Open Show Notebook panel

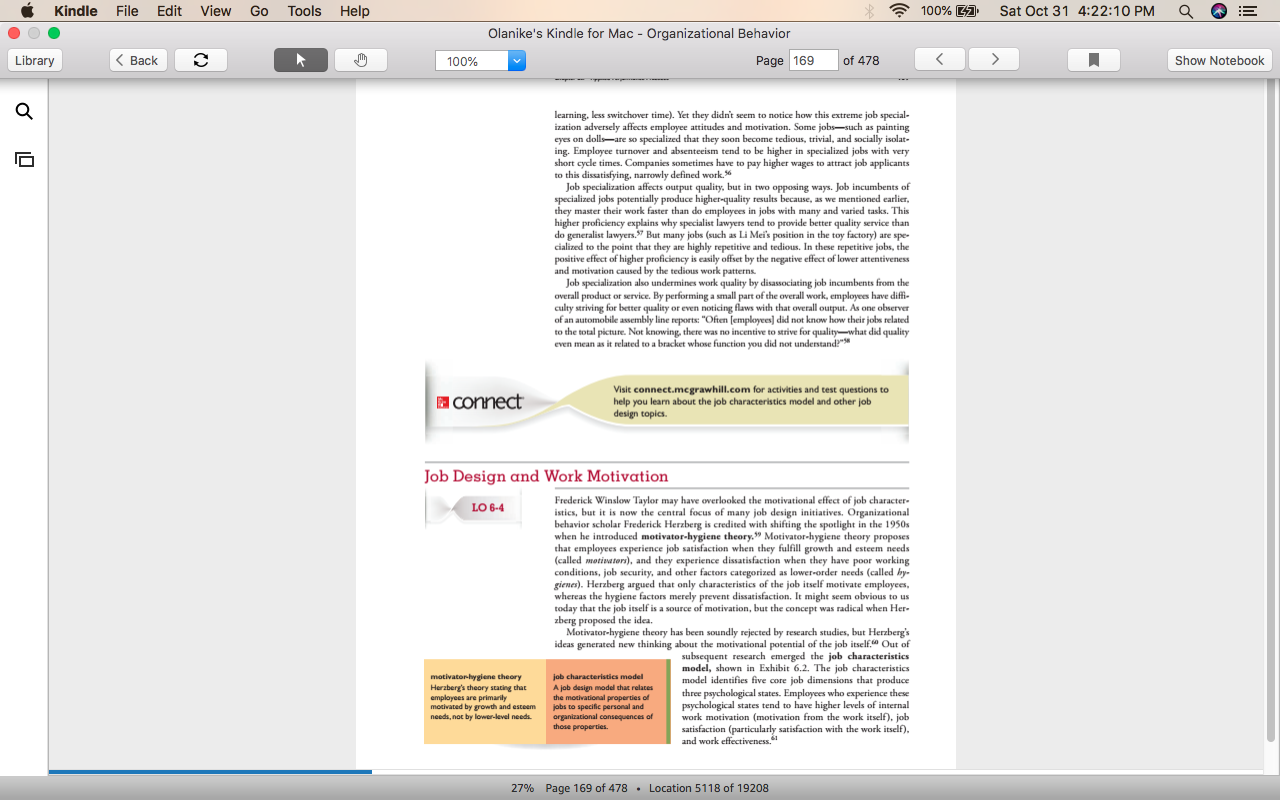1219,60
